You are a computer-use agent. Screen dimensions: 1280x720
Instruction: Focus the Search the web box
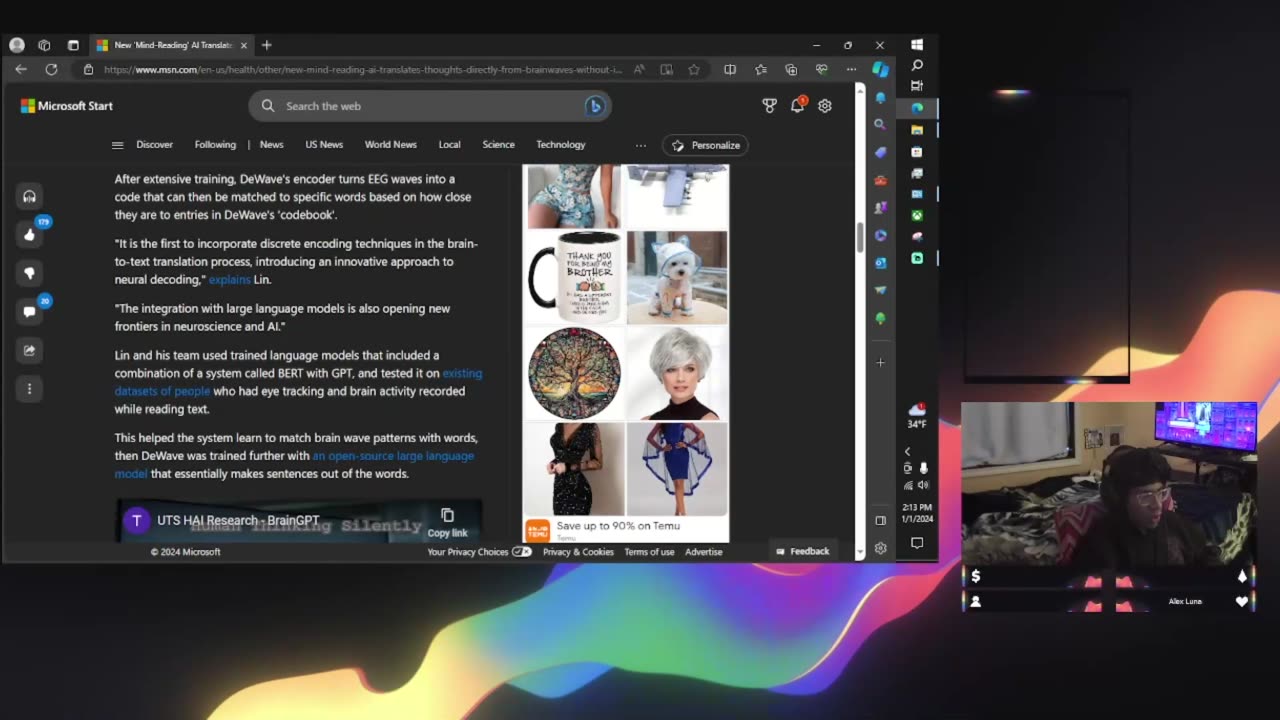[430, 106]
